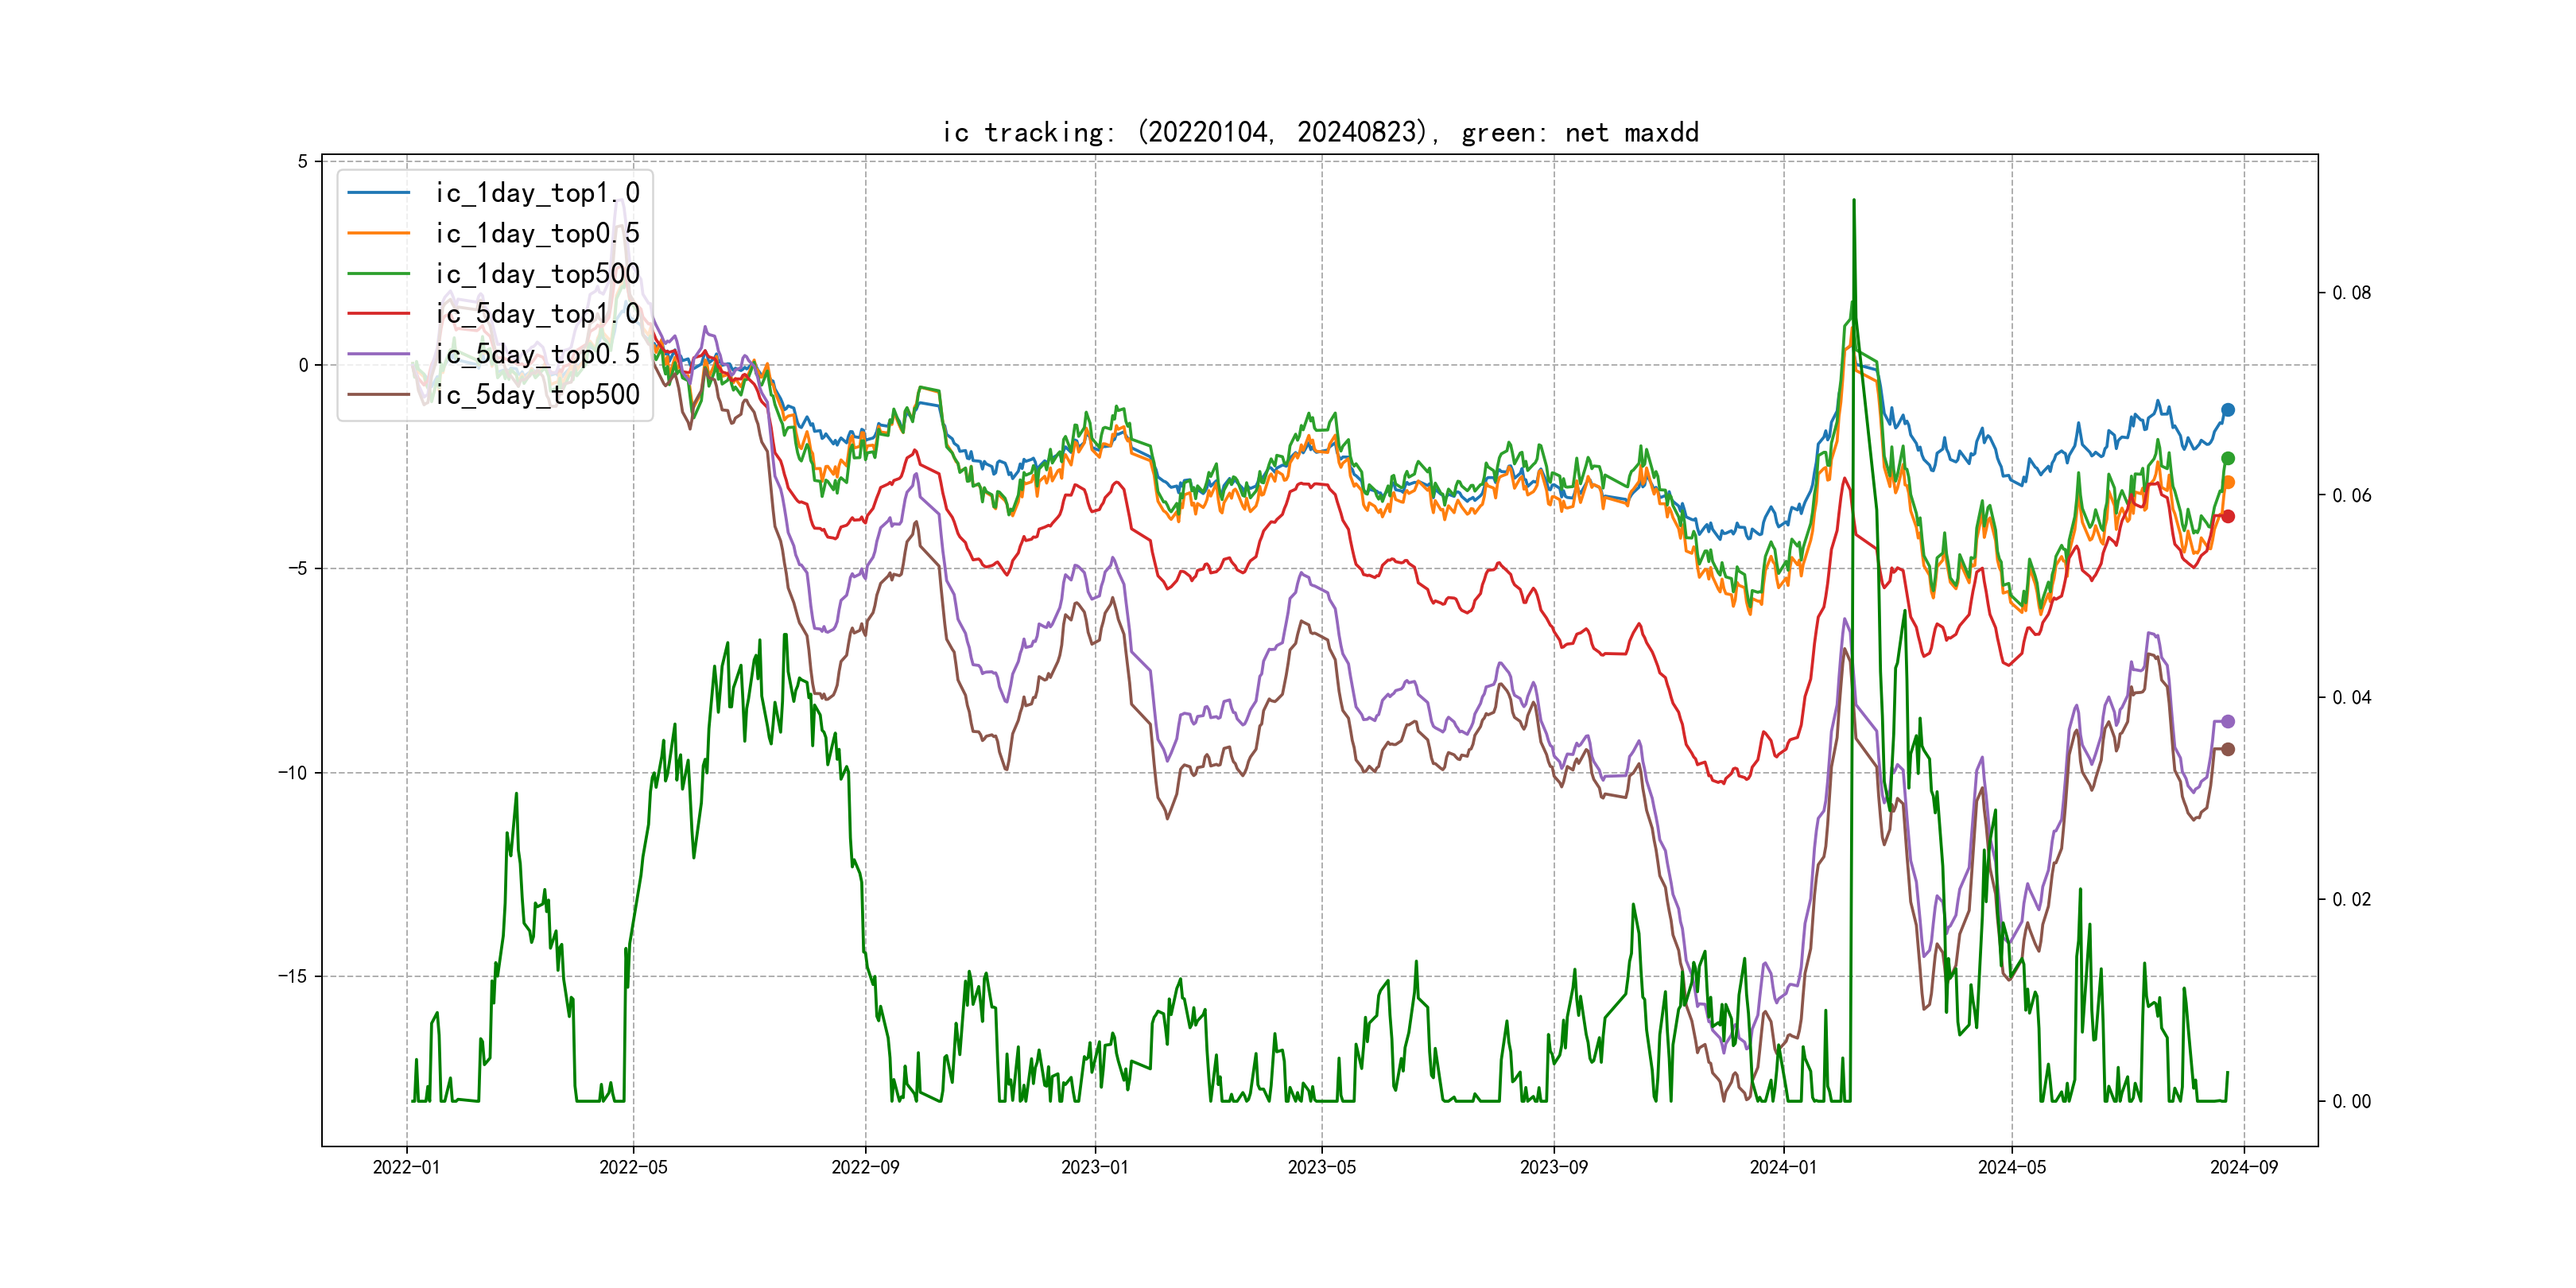Click the red line swatch in legend
Image resolution: width=2576 pixels, height=1288 pixels.
click(379, 314)
